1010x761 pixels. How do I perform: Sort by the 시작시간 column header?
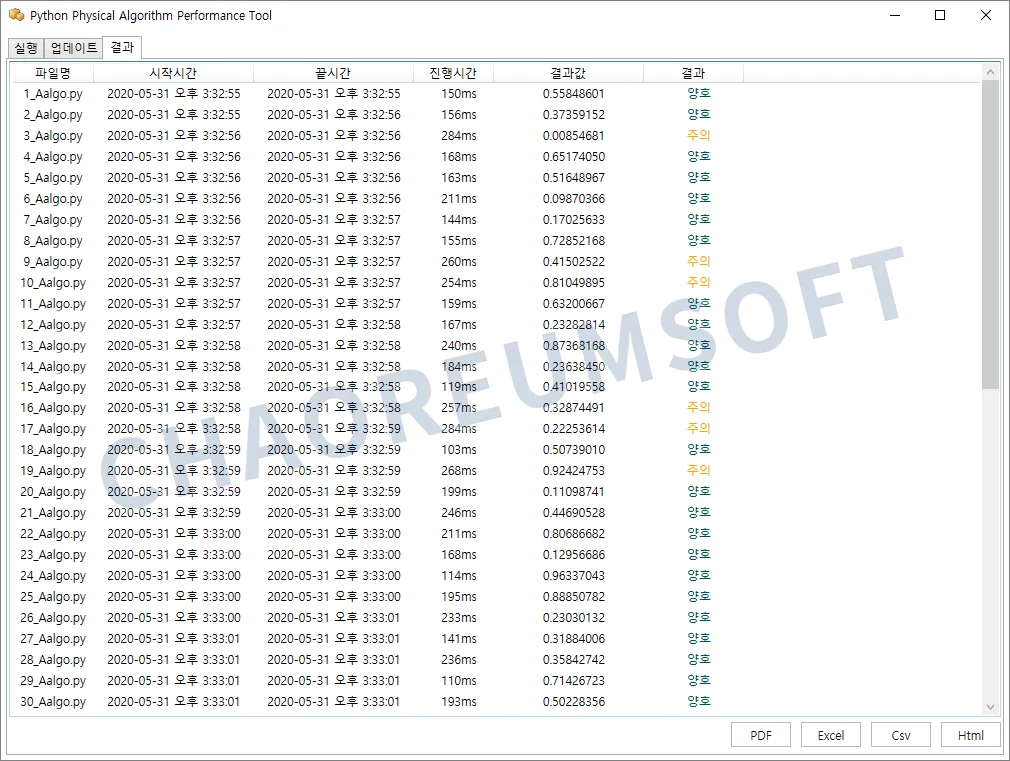pyautogui.click(x=173, y=73)
